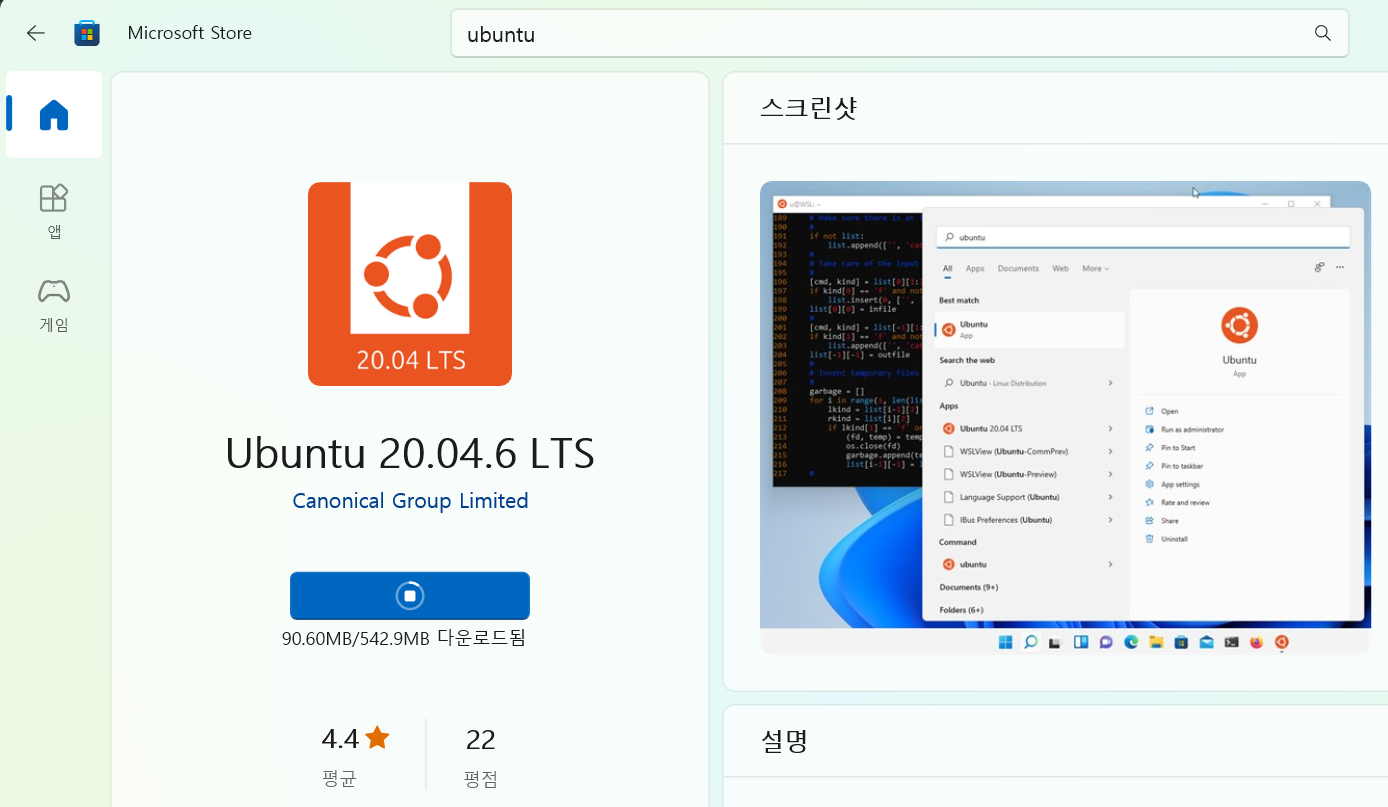
Task: Open Canonical Group Limited publisher link
Action: (410, 501)
